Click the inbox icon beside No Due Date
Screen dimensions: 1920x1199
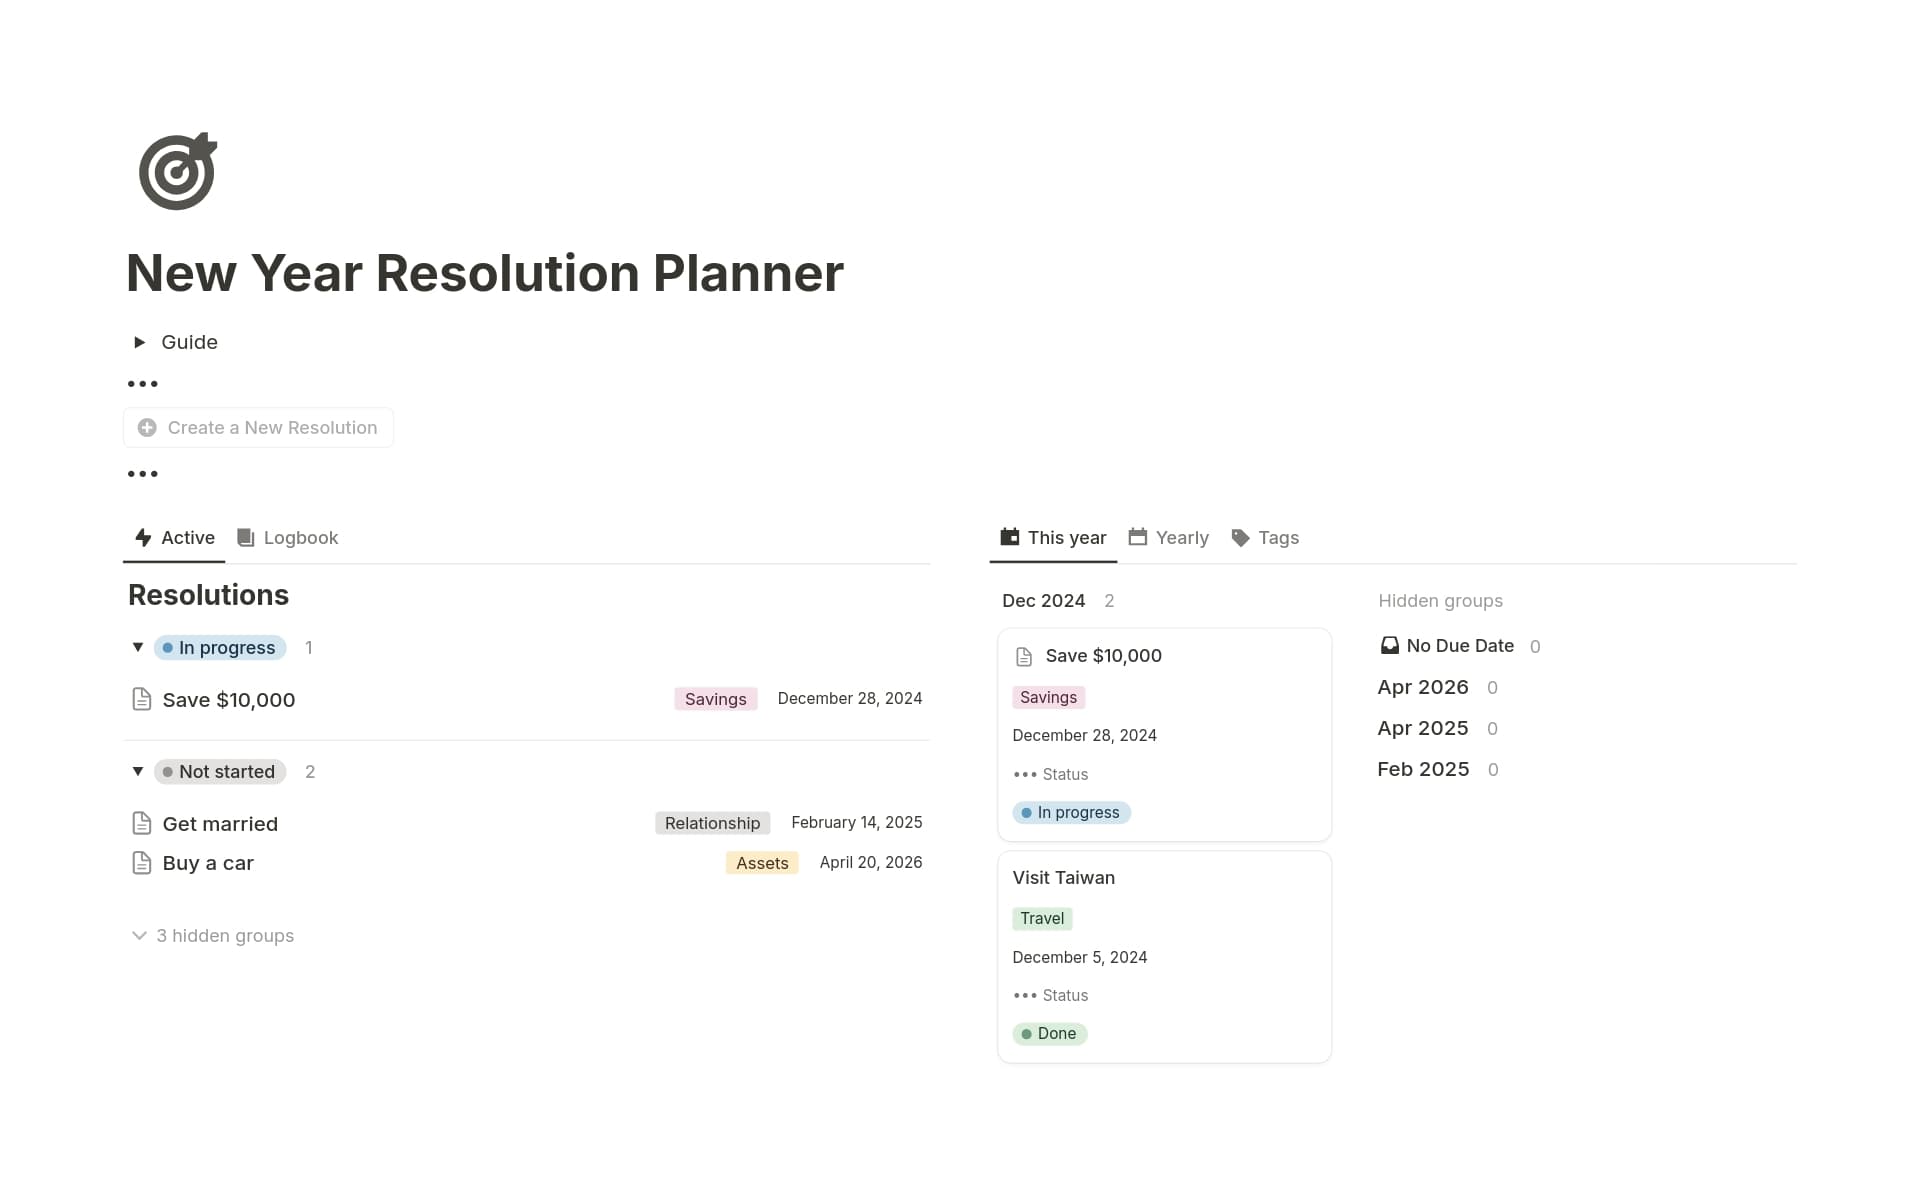[x=1389, y=645]
